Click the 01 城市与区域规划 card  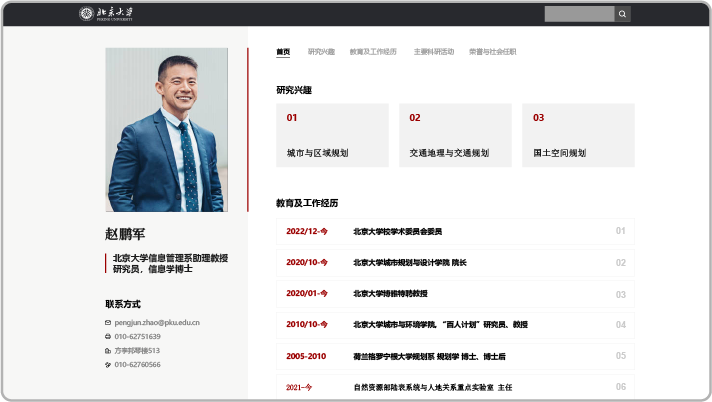(332, 135)
